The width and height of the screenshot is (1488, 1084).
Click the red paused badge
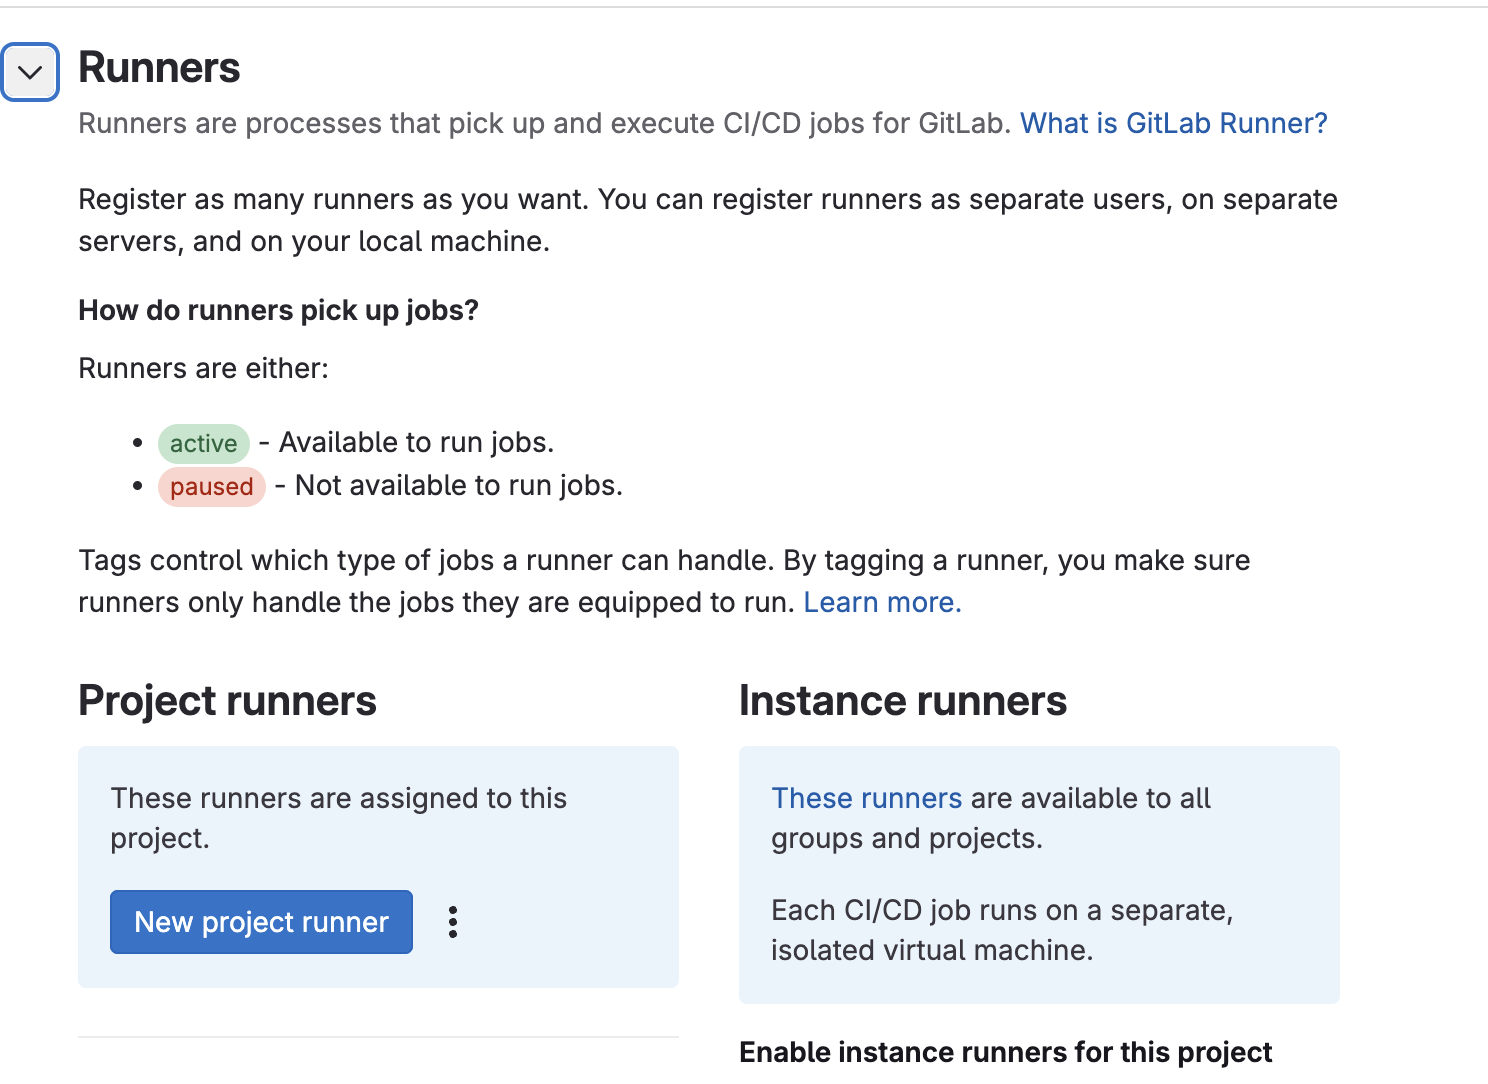212,487
